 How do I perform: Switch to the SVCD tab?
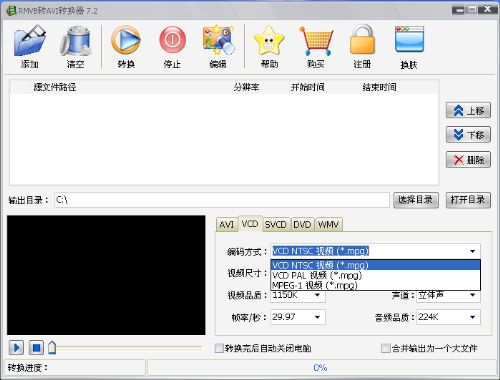coord(276,224)
